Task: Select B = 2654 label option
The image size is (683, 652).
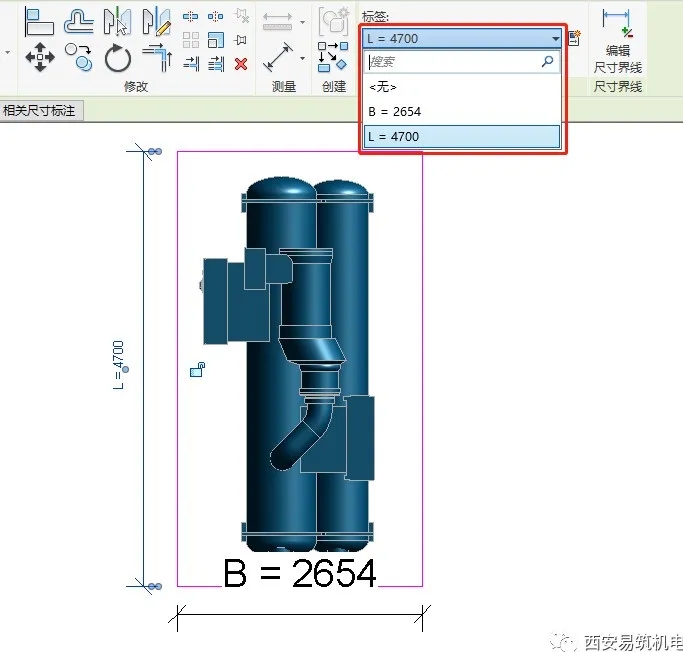Action: [462, 111]
